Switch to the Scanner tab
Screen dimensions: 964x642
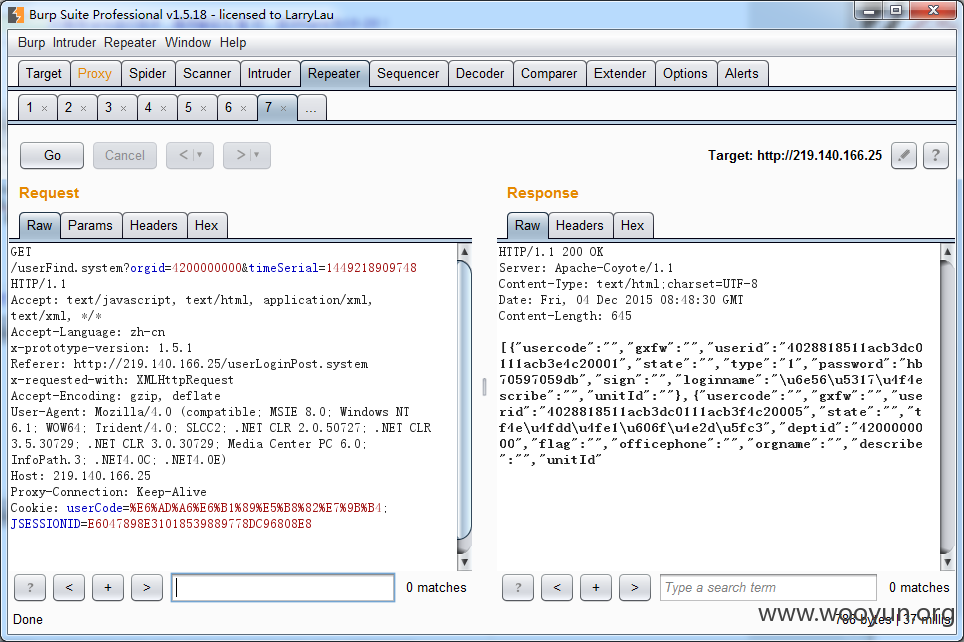(x=207, y=74)
